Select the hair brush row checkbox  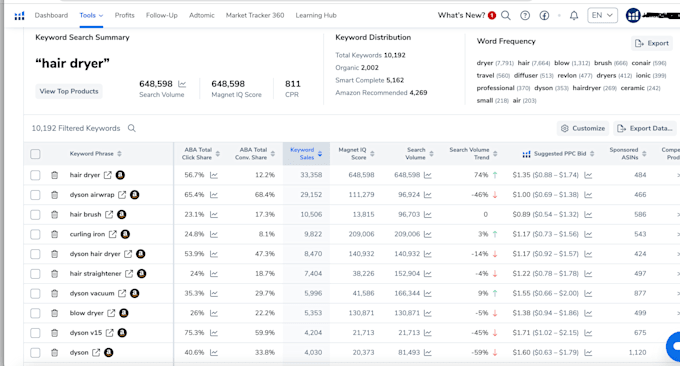tap(36, 215)
